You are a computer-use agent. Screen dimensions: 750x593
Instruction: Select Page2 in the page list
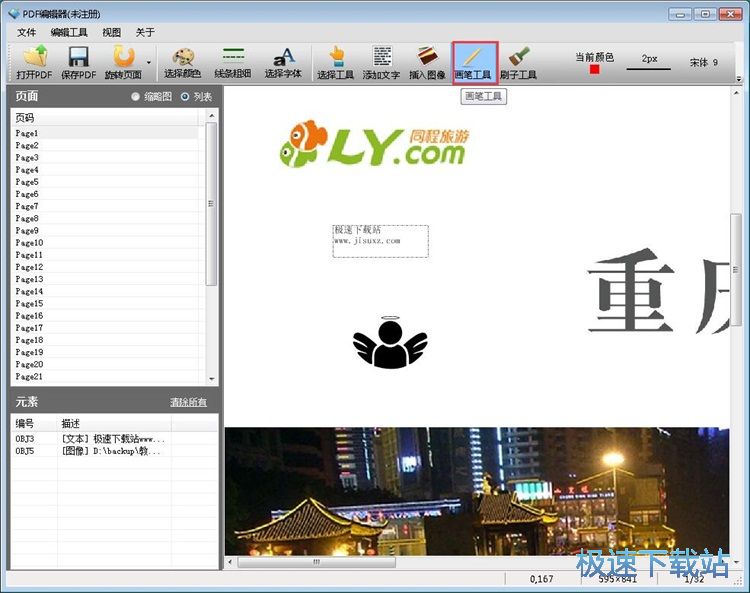coord(105,145)
